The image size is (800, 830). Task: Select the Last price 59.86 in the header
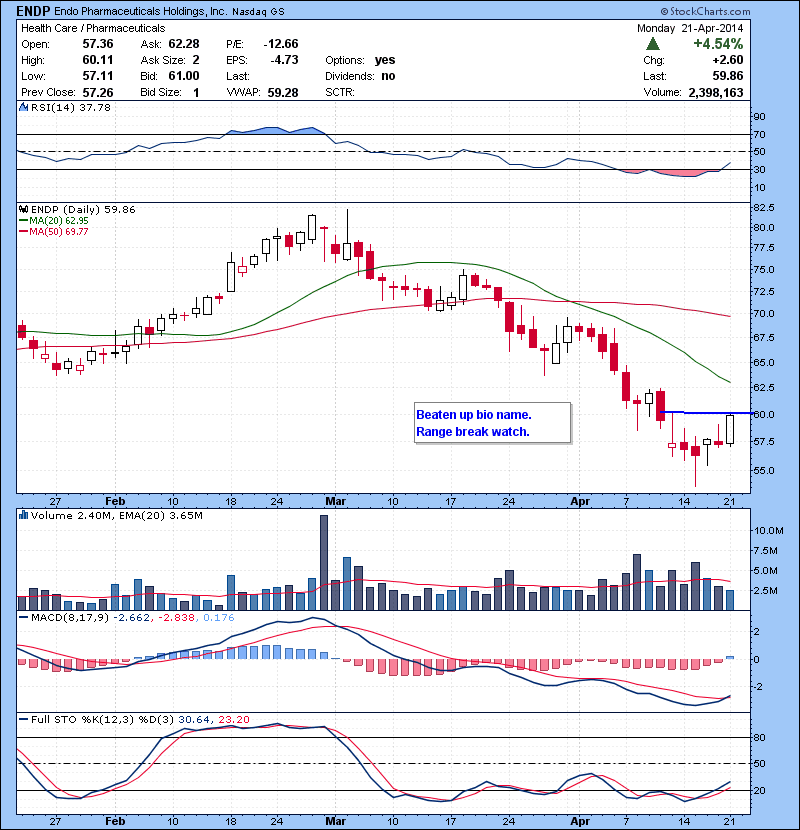point(728,76)
